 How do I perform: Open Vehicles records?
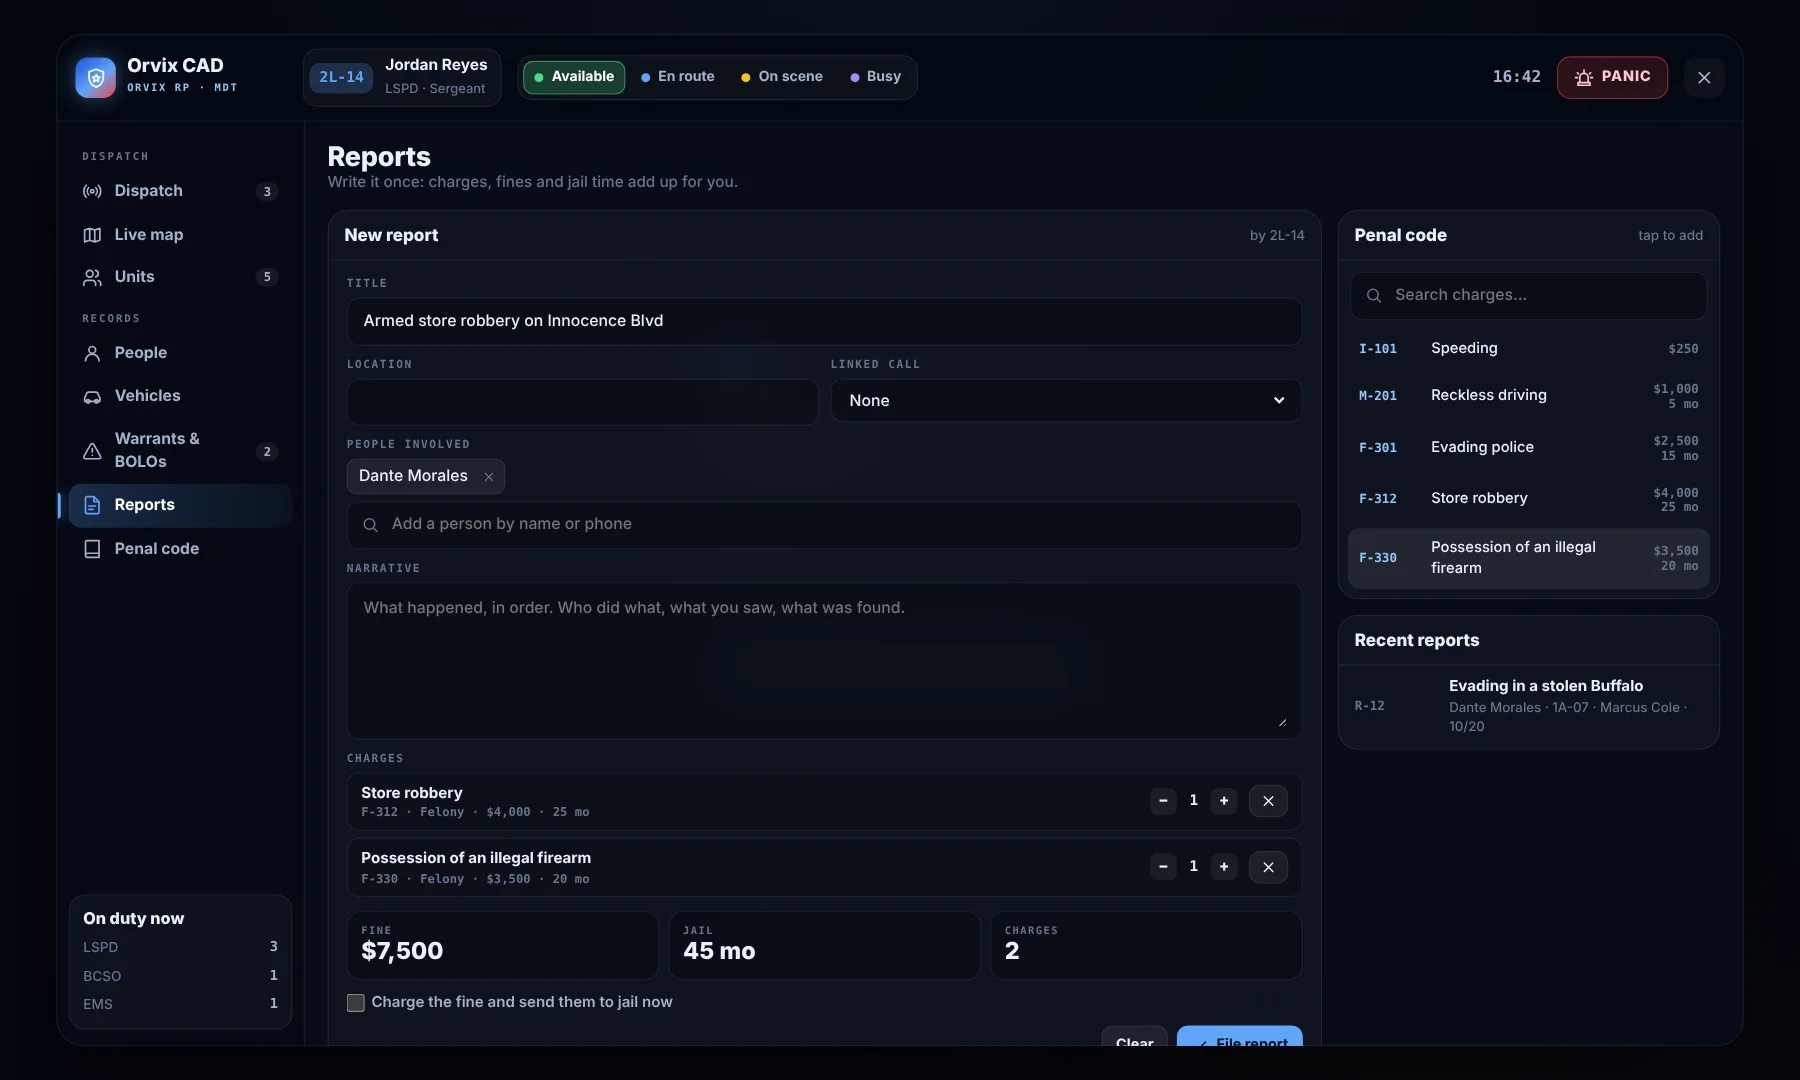coord(180,396)
